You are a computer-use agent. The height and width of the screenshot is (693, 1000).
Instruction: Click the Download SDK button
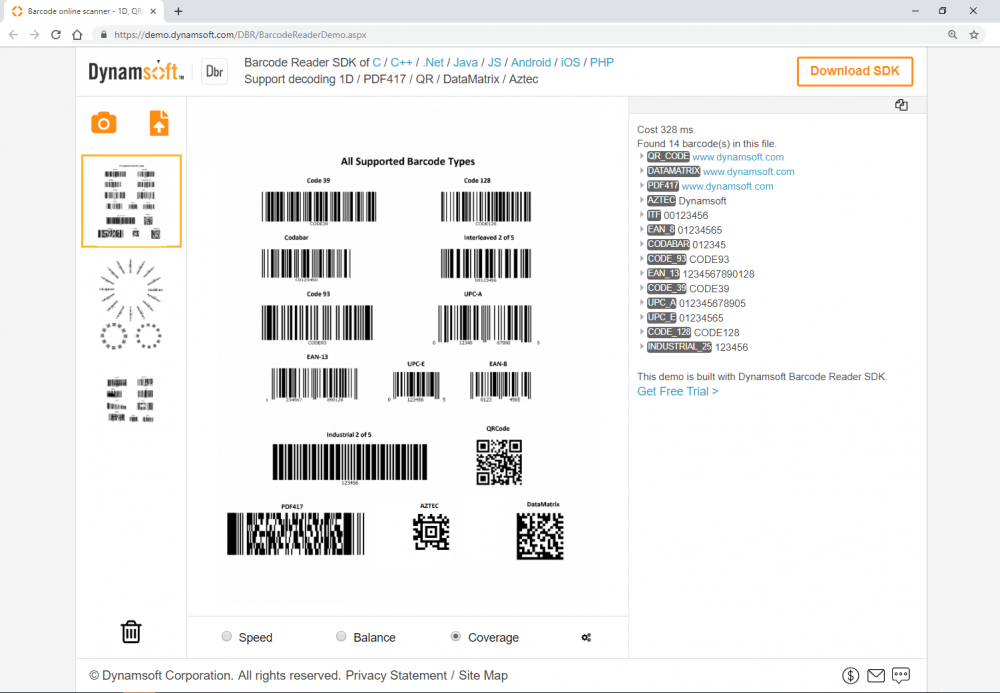(x=854, y=71)
